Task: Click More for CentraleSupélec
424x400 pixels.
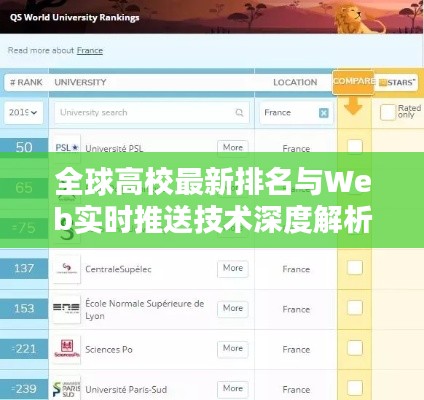Action: point(233,268)
